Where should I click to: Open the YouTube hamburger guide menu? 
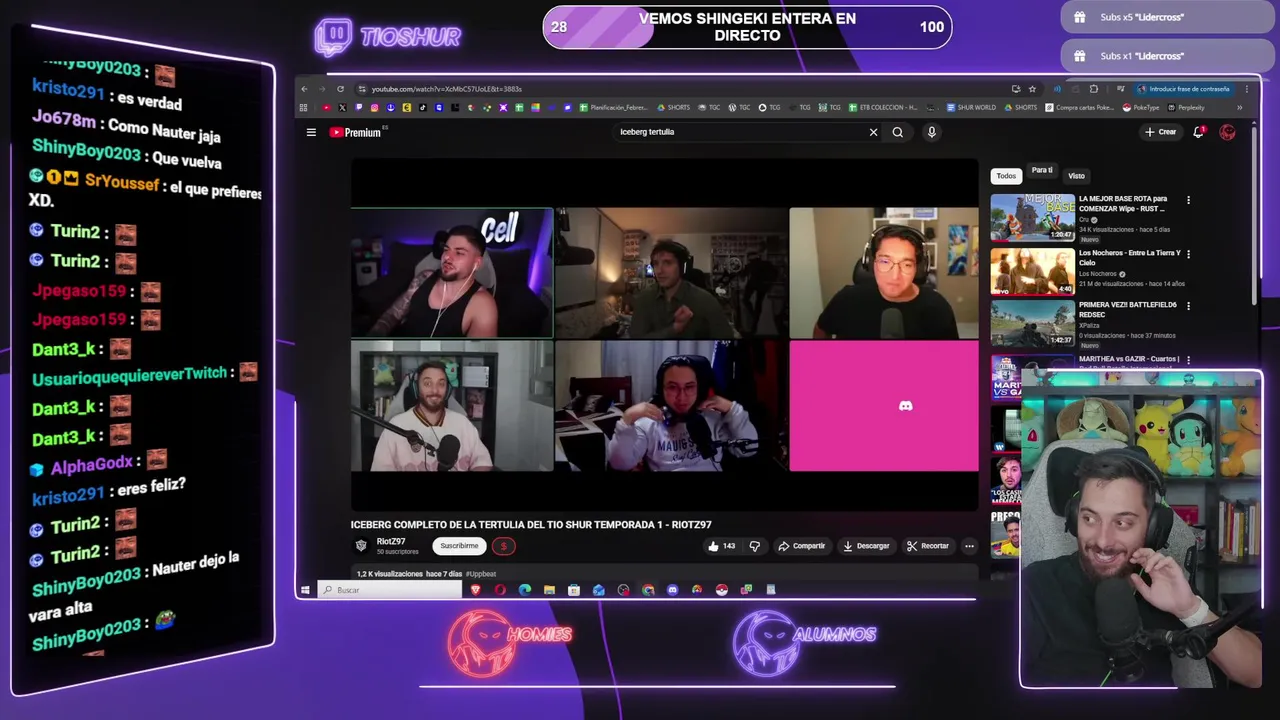tap(311, 132)
